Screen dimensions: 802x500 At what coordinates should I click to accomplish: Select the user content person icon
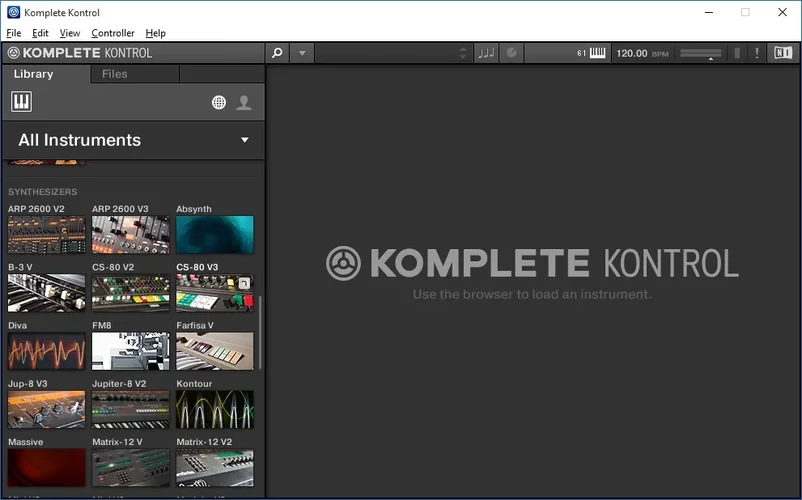(244, 103)
